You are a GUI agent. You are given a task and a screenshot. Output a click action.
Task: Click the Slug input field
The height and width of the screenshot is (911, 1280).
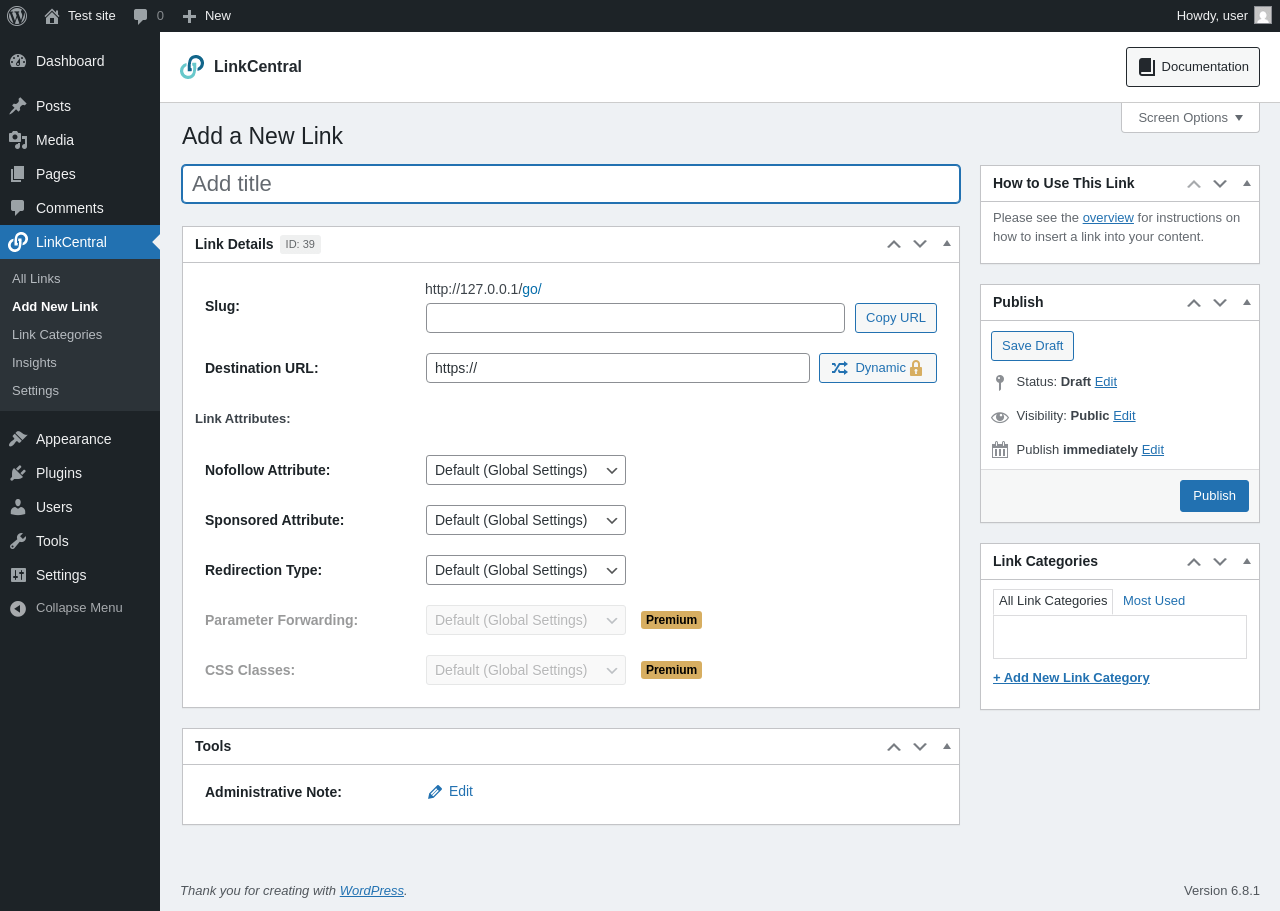point(635,318)
